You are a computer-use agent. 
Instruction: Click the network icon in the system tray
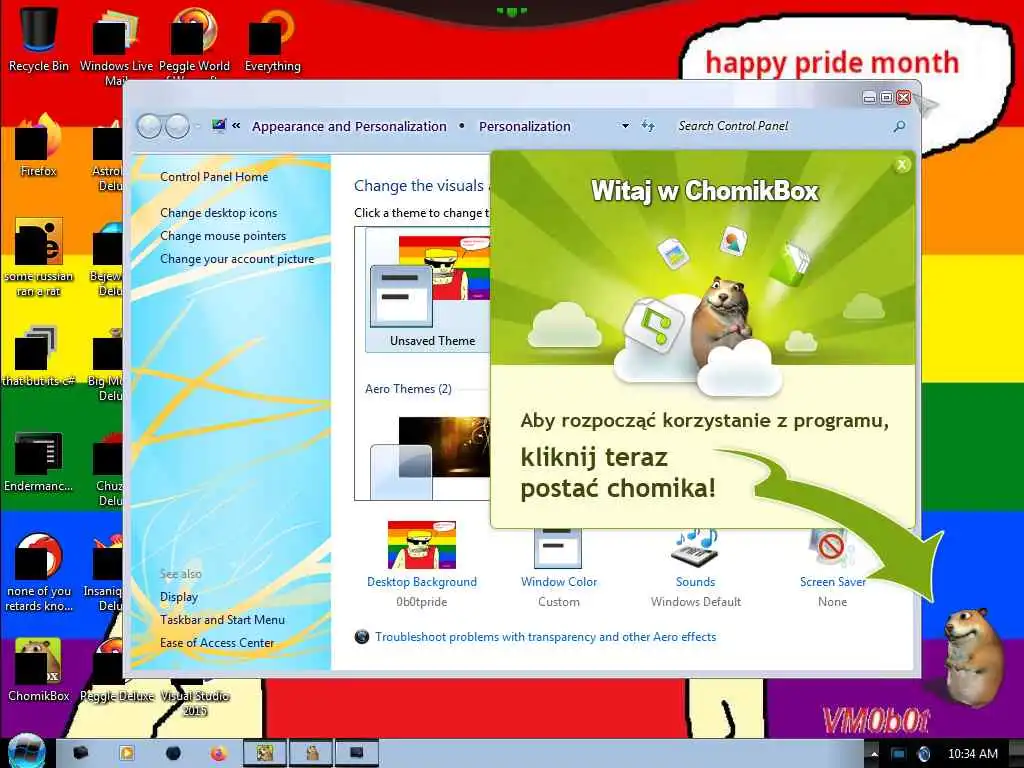tap(899, 754)
